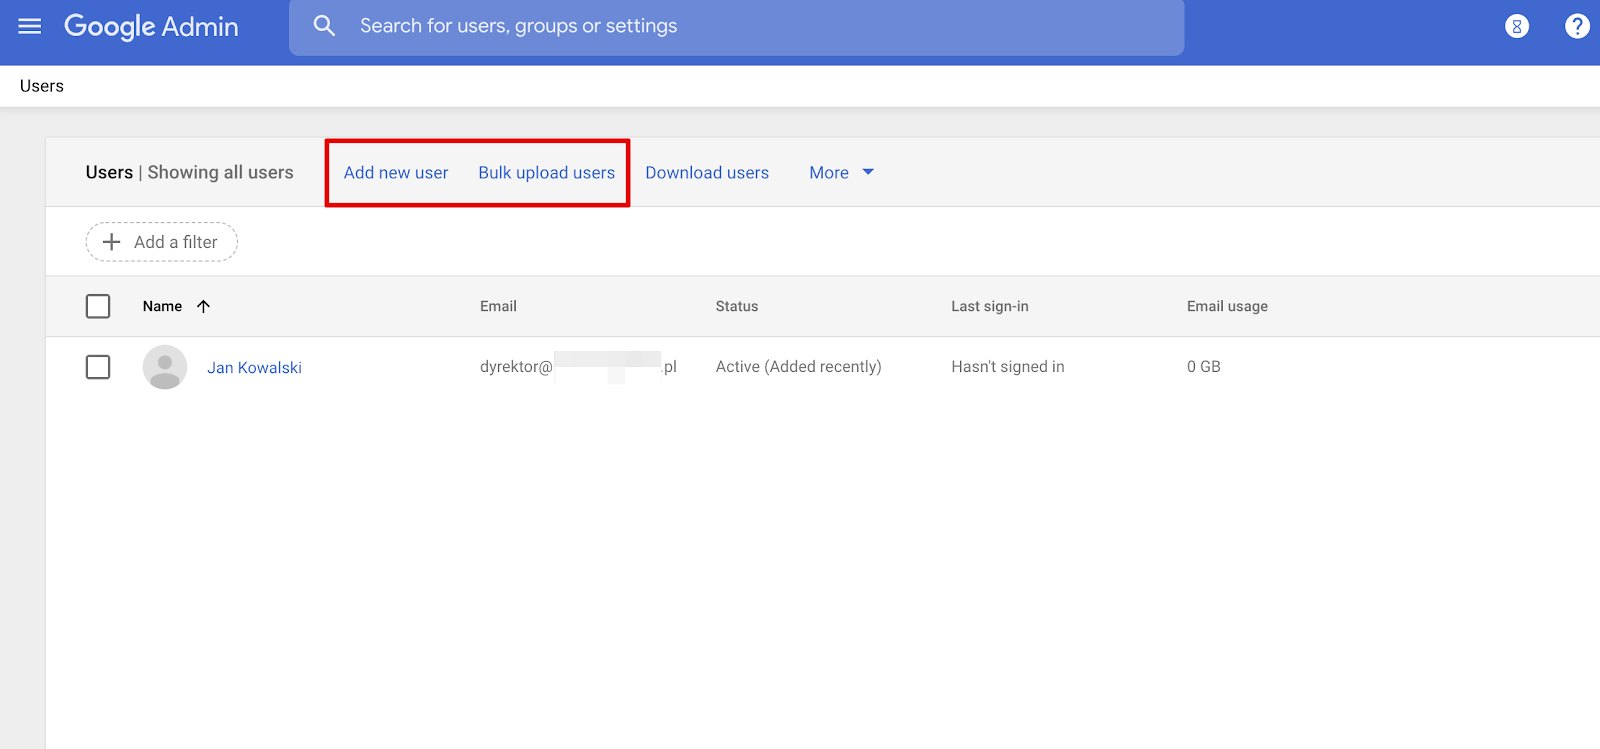1600x749 pixels.
Task: Click Download users
Action: click(x=707, y=172)
